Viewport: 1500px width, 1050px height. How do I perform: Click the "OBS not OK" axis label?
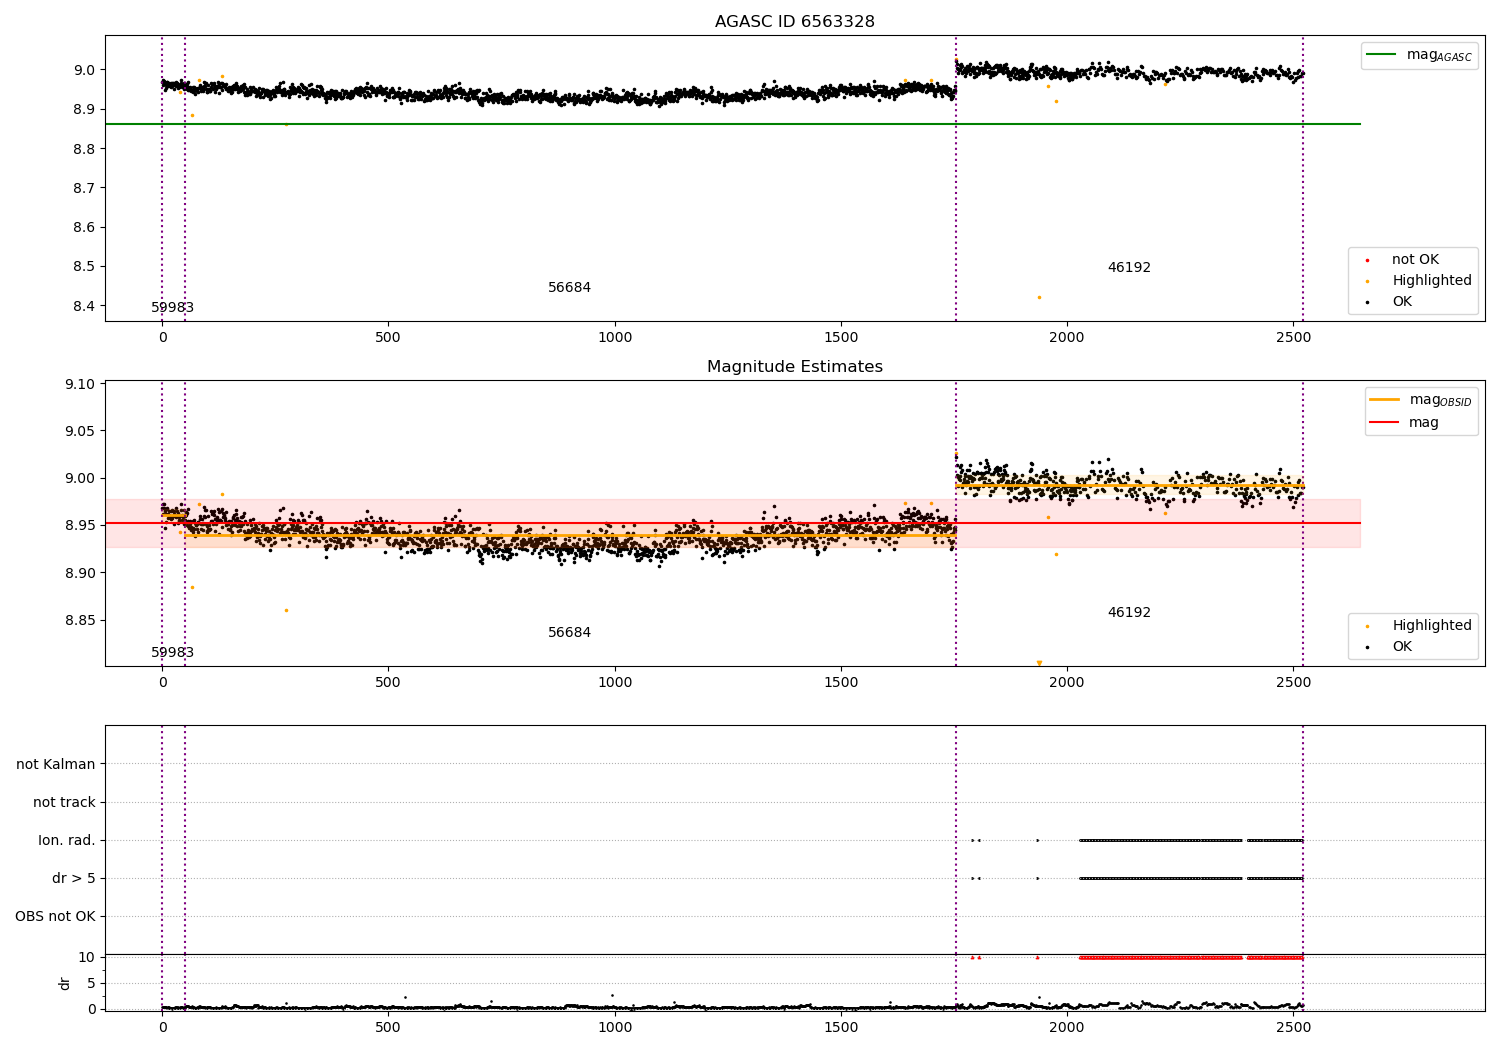coord(55,916)
